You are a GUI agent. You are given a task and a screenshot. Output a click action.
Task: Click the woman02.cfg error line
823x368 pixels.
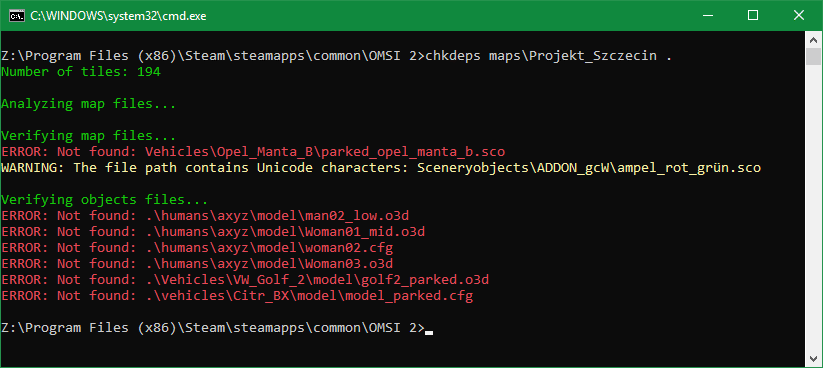[x=197, y=248]
